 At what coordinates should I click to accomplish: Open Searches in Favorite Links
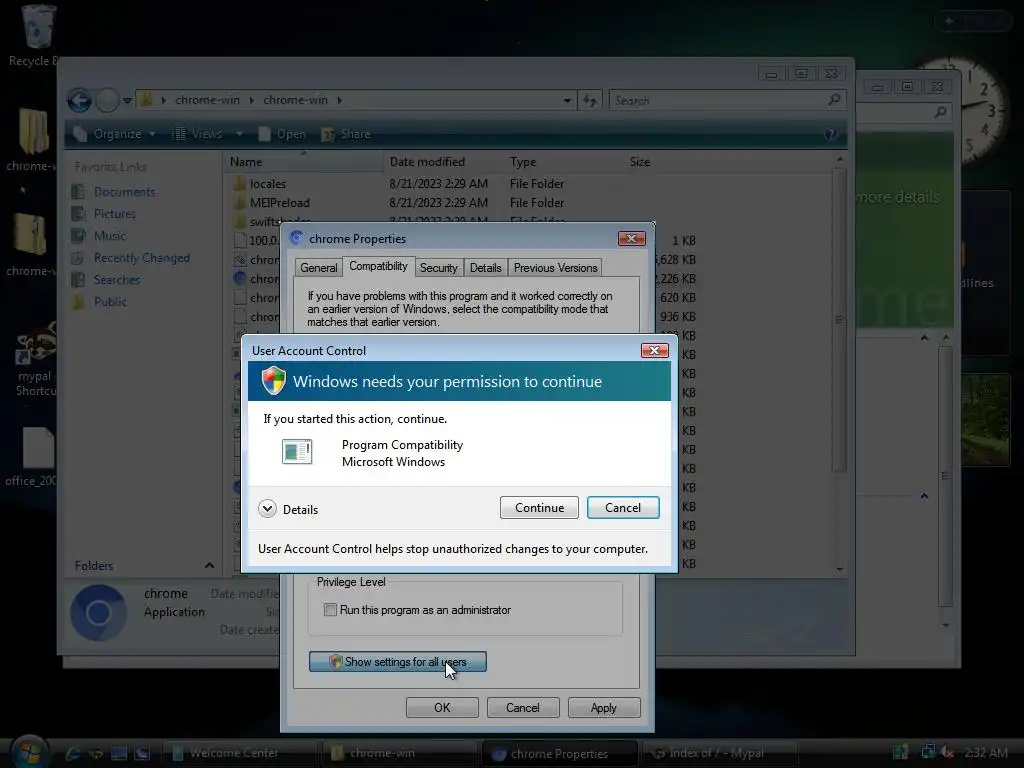116,280
